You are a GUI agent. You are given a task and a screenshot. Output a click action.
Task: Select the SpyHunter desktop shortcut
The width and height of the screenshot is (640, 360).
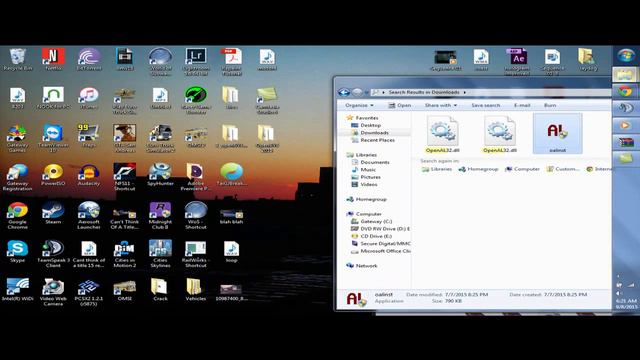[x=160, y=174]
